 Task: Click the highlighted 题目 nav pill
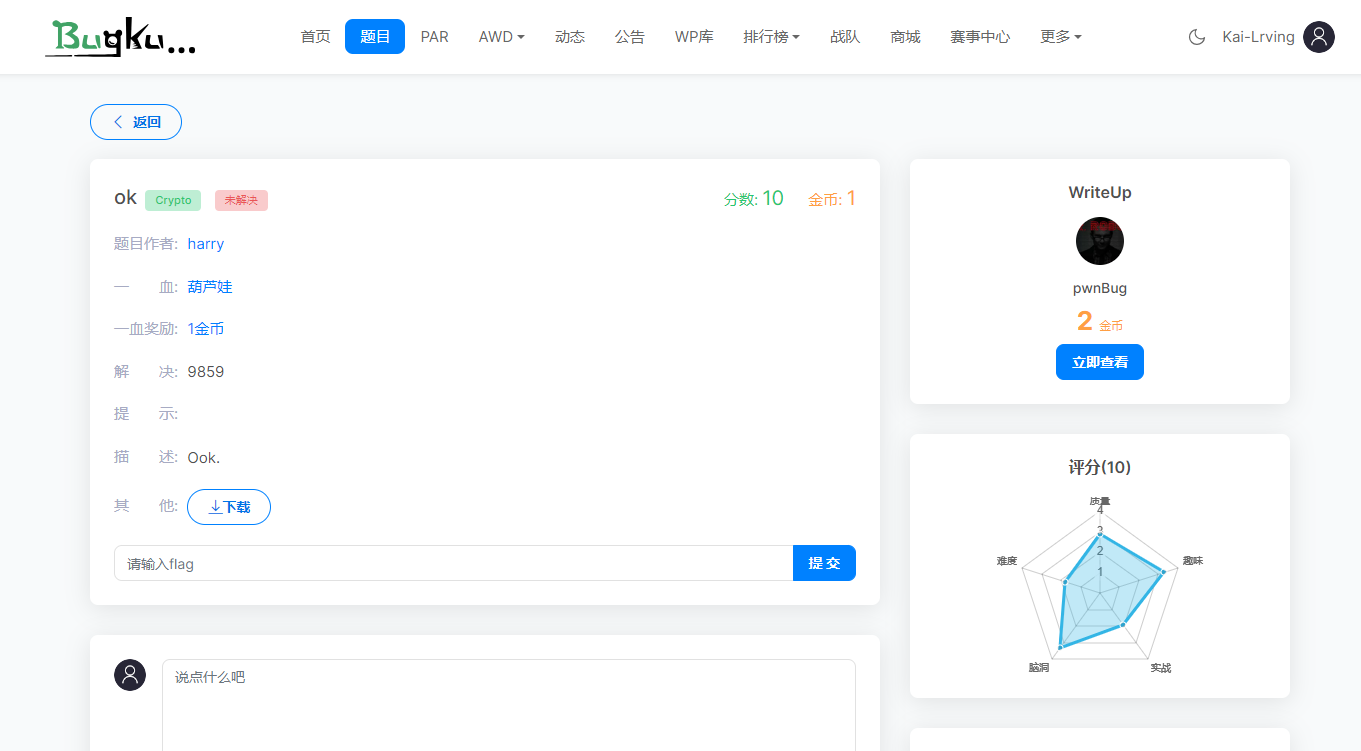pos(375,36)
